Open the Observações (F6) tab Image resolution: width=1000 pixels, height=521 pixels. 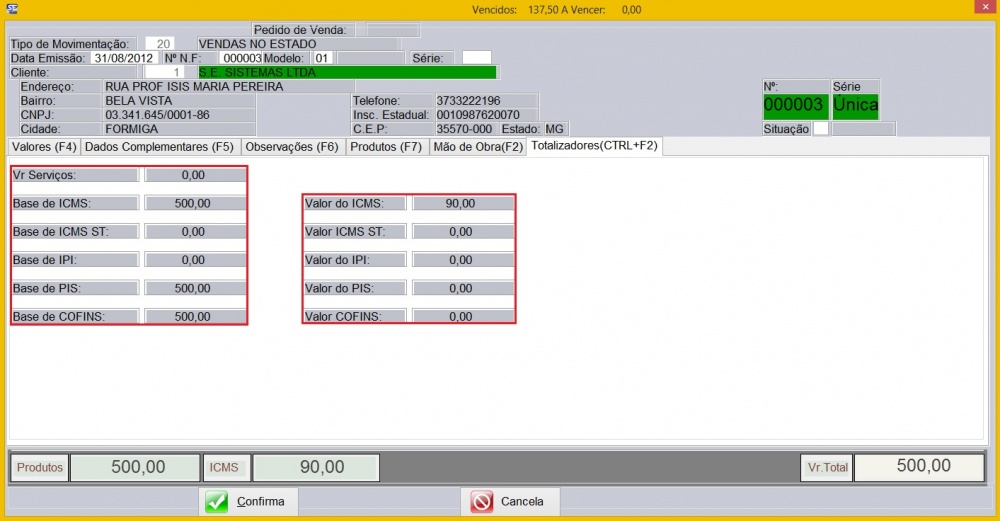click(292, 147)
